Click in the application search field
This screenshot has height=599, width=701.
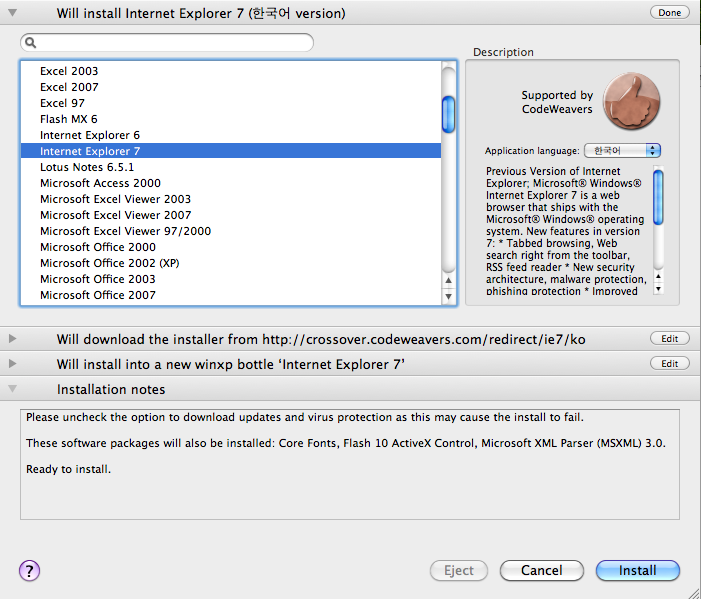[167, 42]
